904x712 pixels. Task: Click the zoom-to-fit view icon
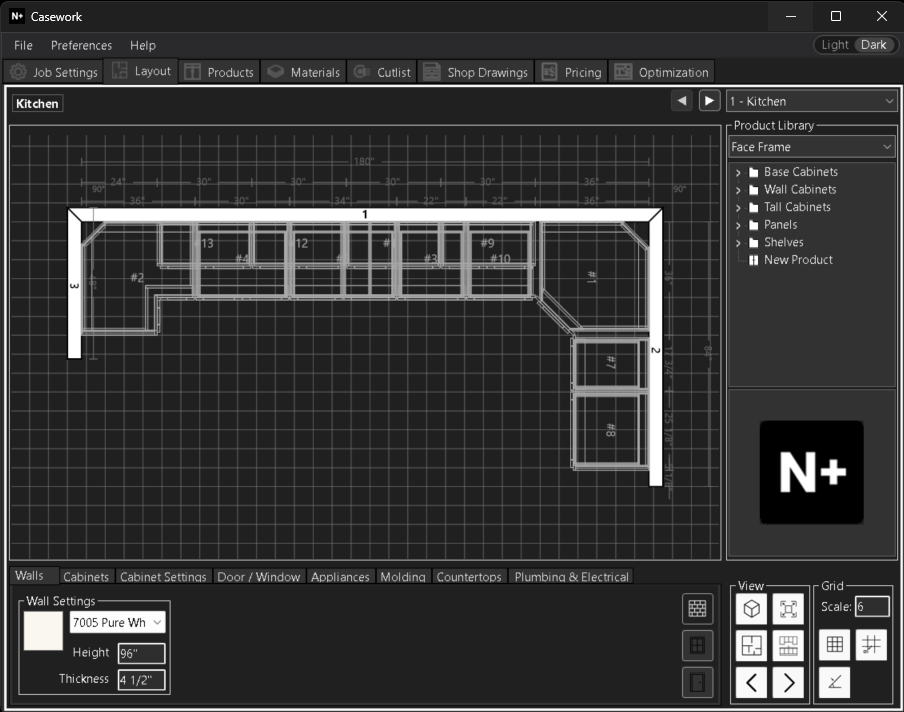pyautogui.click(x=788, y=609)
